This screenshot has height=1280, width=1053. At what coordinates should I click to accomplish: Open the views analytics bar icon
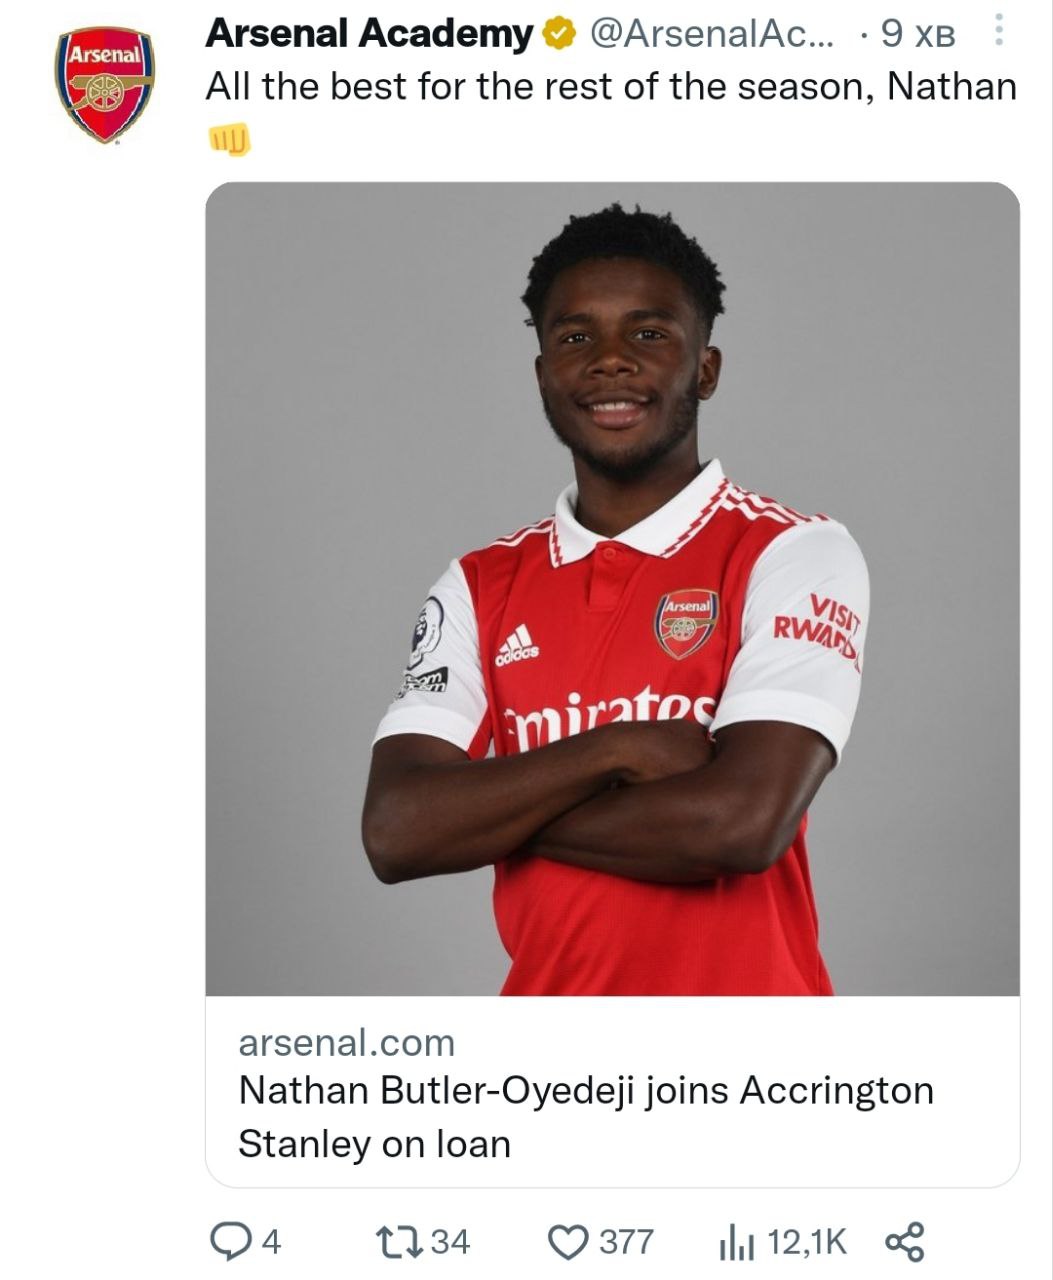pyautogui.click(x=735, y=1243)
